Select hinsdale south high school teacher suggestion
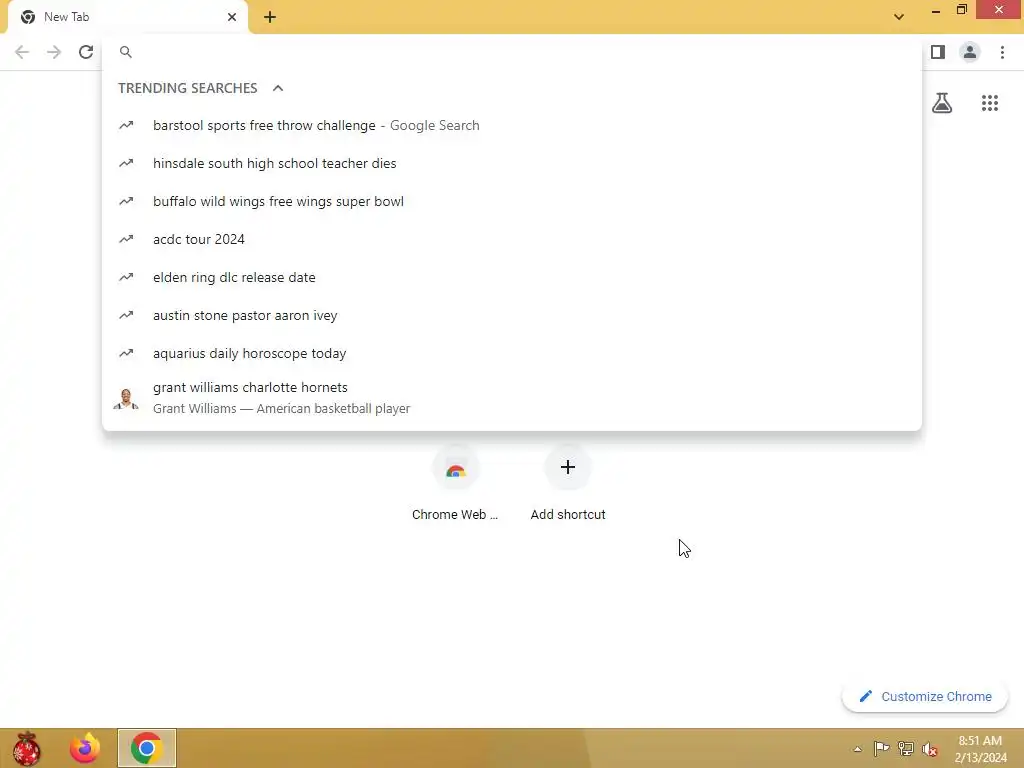 [x=512, y=163]
